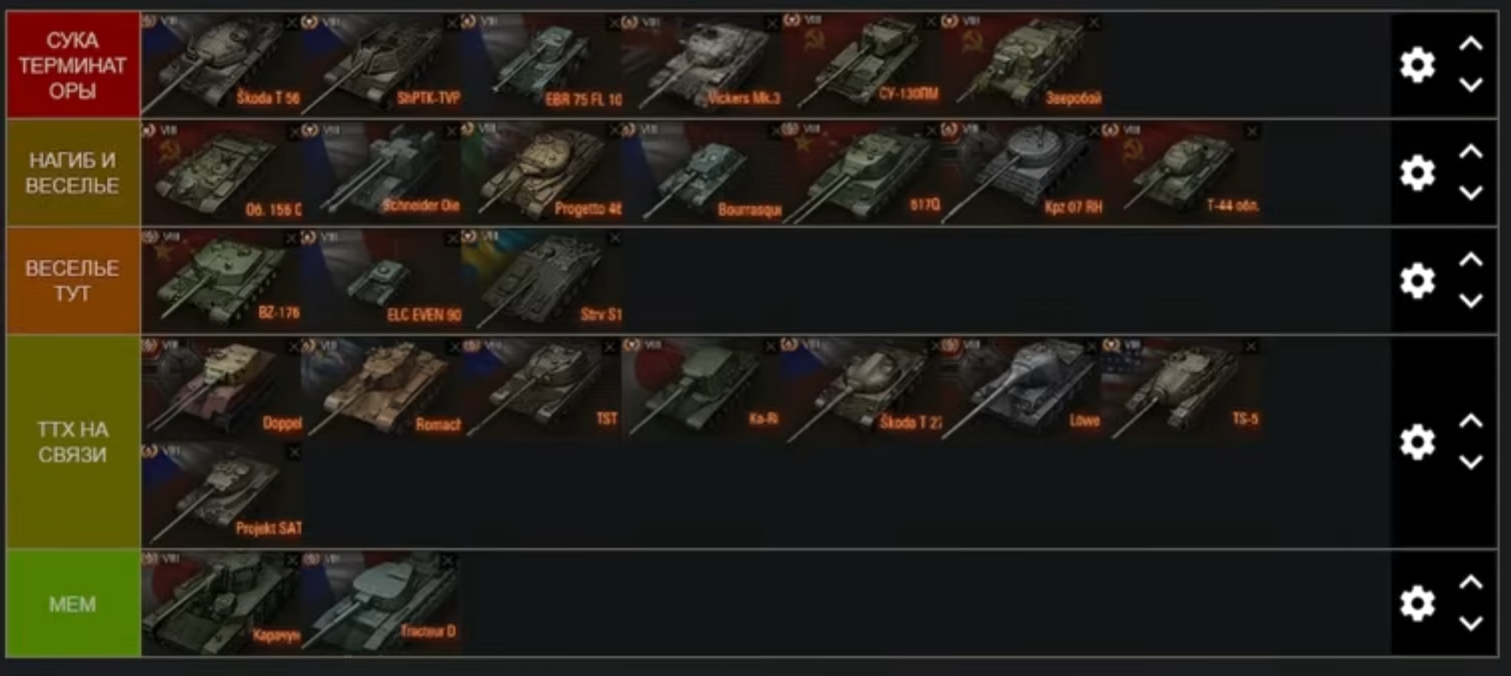1511x676 pixels.
Task: Open settings gear for СУКА ТЕРМИНАТОРЫ tier
Action: tap(1416, 65)
